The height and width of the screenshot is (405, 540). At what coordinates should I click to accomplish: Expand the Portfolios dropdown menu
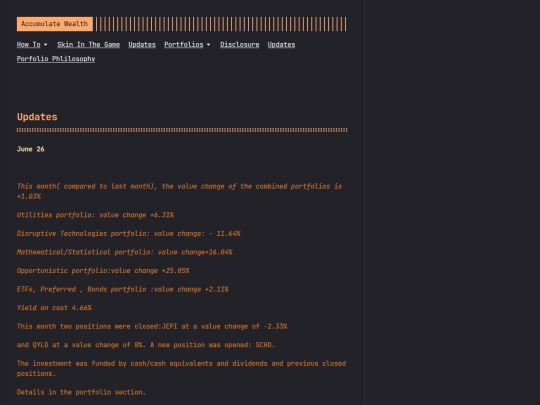point(187,45)
